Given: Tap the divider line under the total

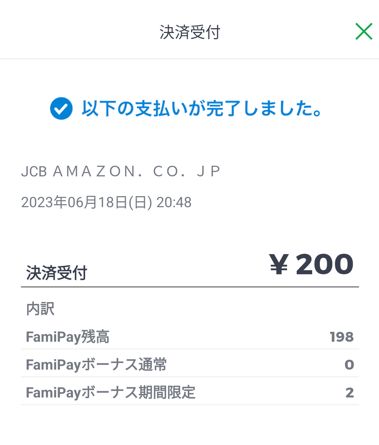Looking at the screenshot, I should click(x=190, y=287).
